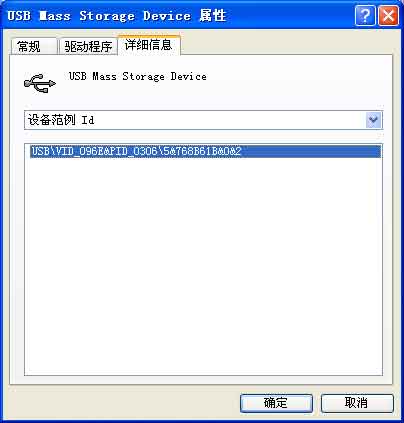Click the USB trident device icon
Image resolution: width=404 pixels, height=423 pixels.
40,83
